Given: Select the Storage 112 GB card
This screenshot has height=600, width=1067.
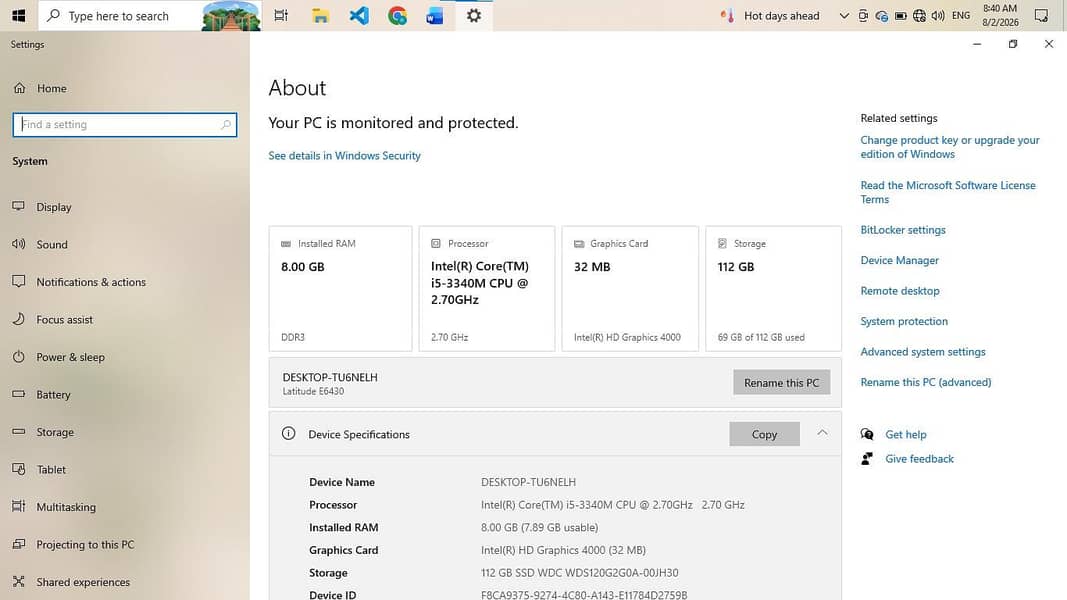Looking at the screenshot, I should 773,288.
